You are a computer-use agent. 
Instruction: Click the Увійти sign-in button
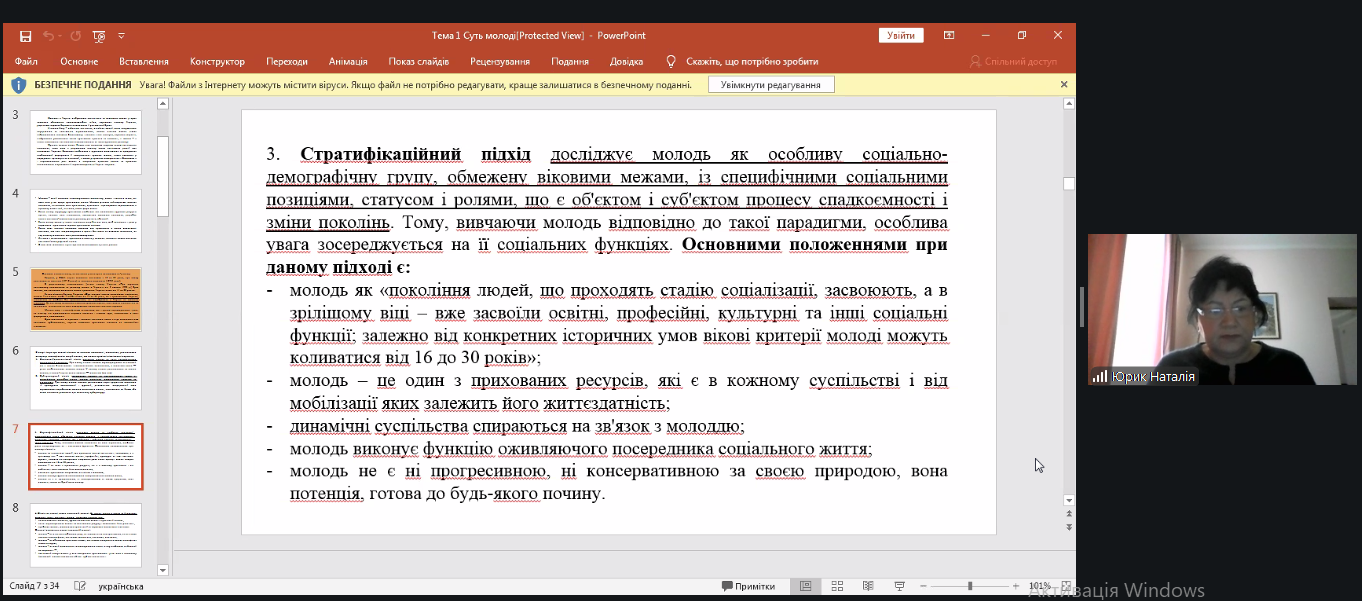(x=900, y=36)
